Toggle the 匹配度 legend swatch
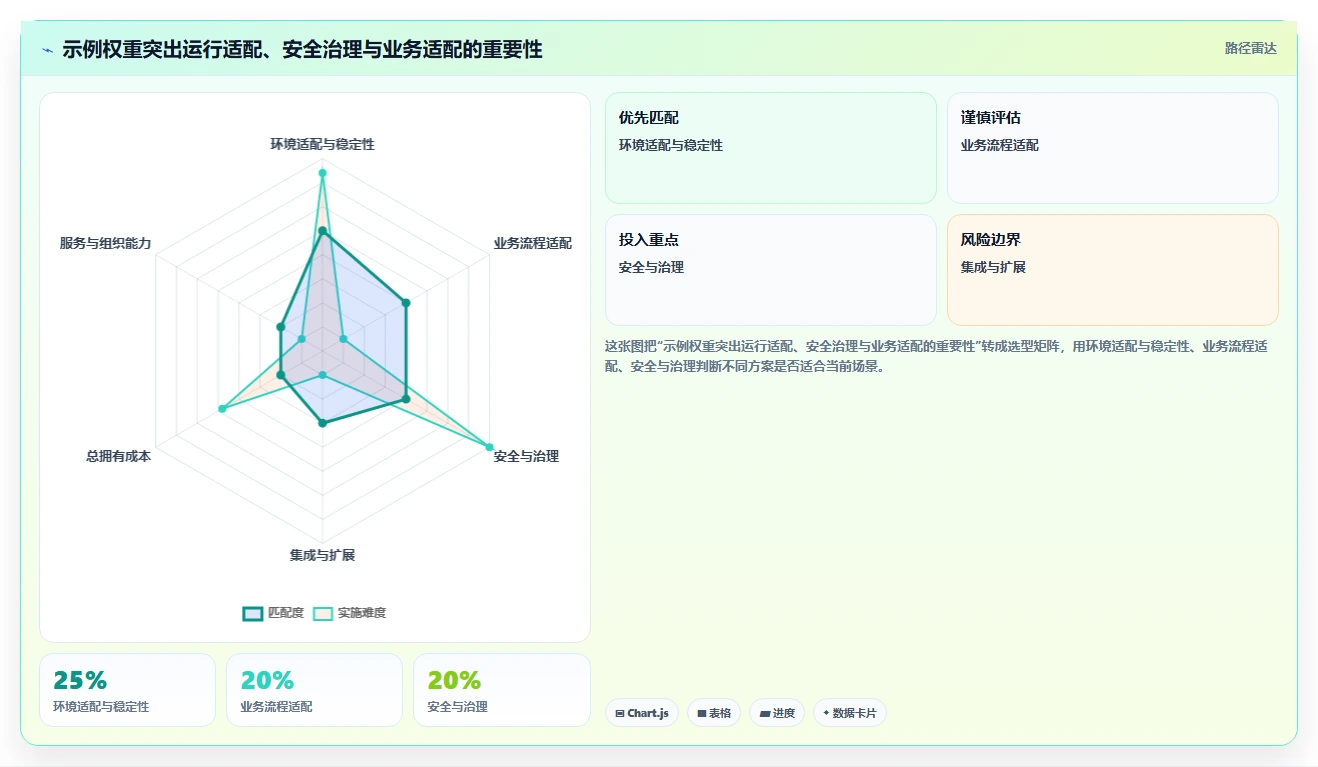The image size is (1318, 767). pos(253,613)
